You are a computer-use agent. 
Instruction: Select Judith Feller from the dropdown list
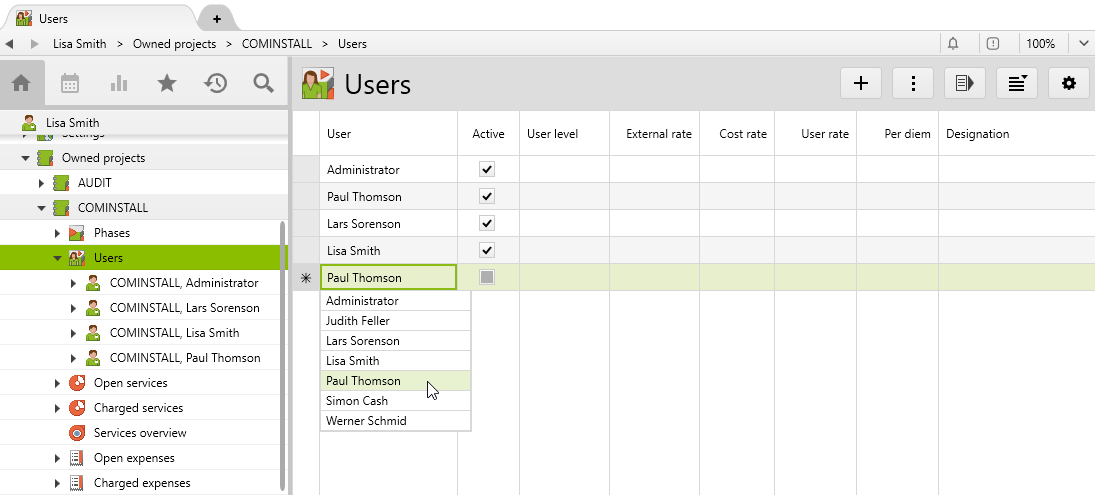pos(358,321)
